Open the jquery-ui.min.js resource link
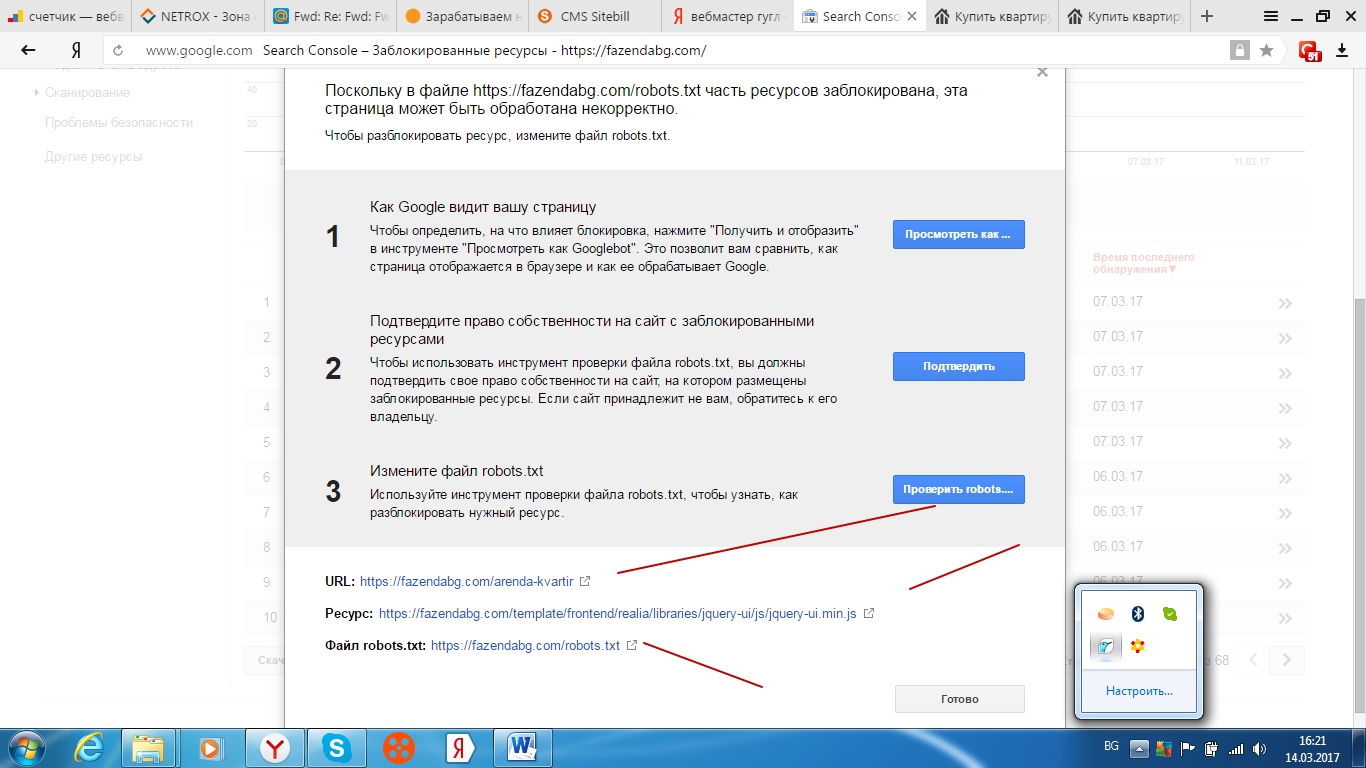Viewport: 1366px width, 768px height. pos(618,613)
